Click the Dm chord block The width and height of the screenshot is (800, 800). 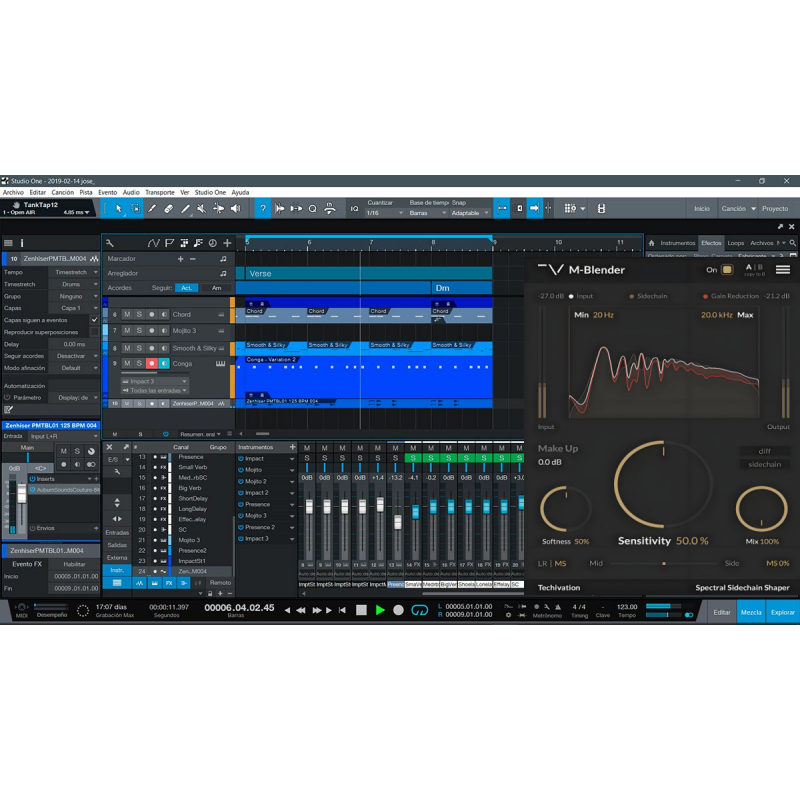click(x=462, y=288)
